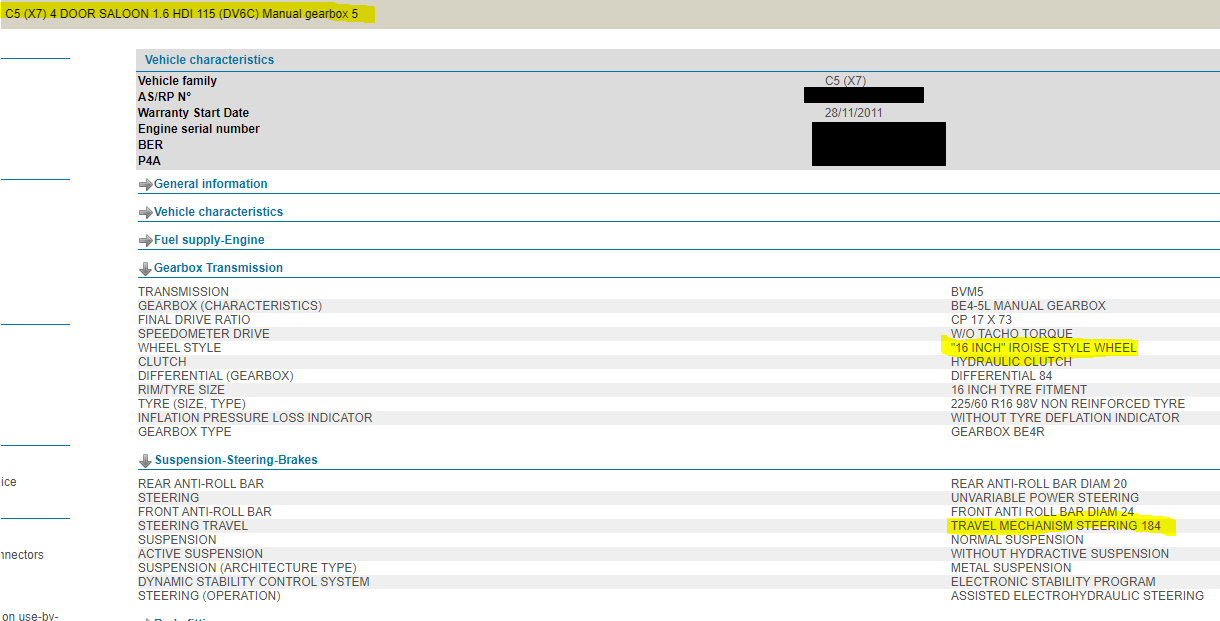Select the GEARBOX BE4R value

pyautogui.click(x=998, y=432)
